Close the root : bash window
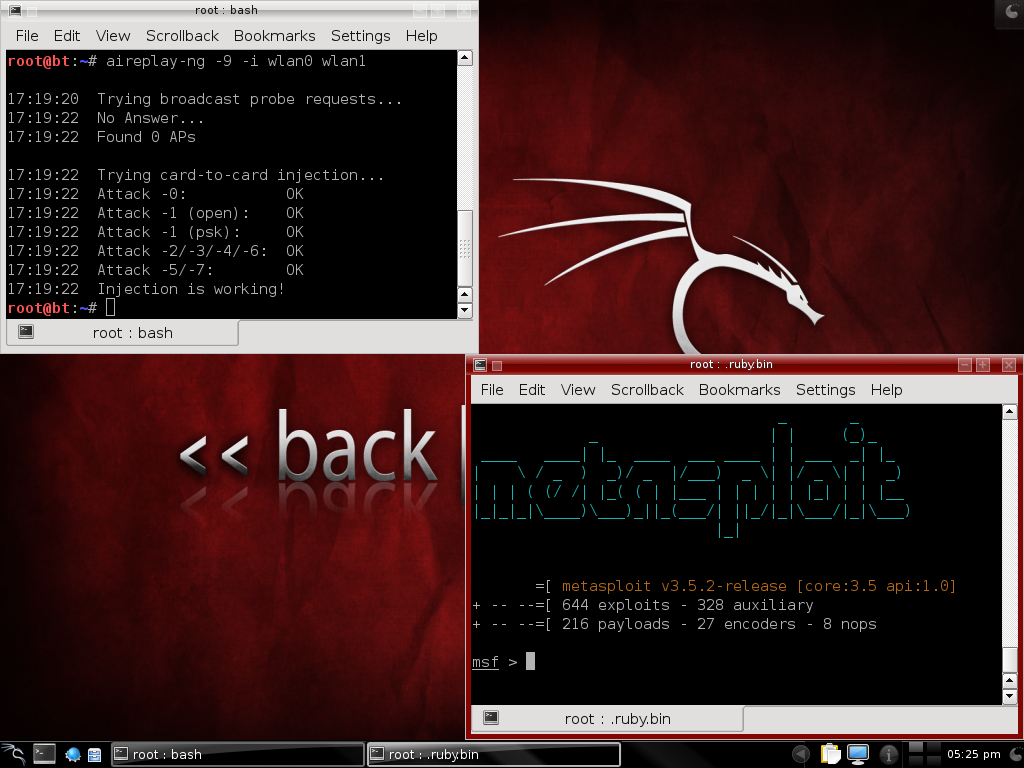Viewport: 1024px width, 768px height. [463, 10]
